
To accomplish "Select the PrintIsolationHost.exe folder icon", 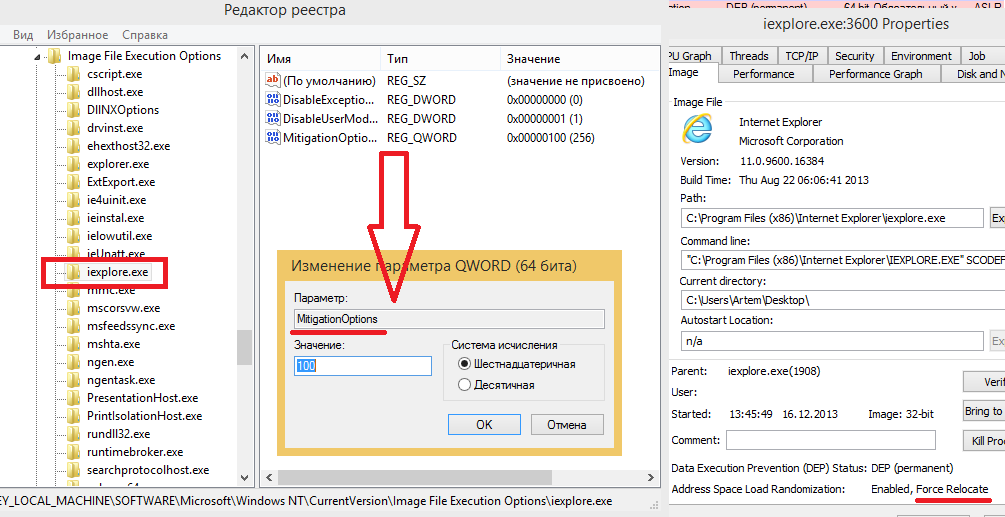I will (x=74, y=415).
